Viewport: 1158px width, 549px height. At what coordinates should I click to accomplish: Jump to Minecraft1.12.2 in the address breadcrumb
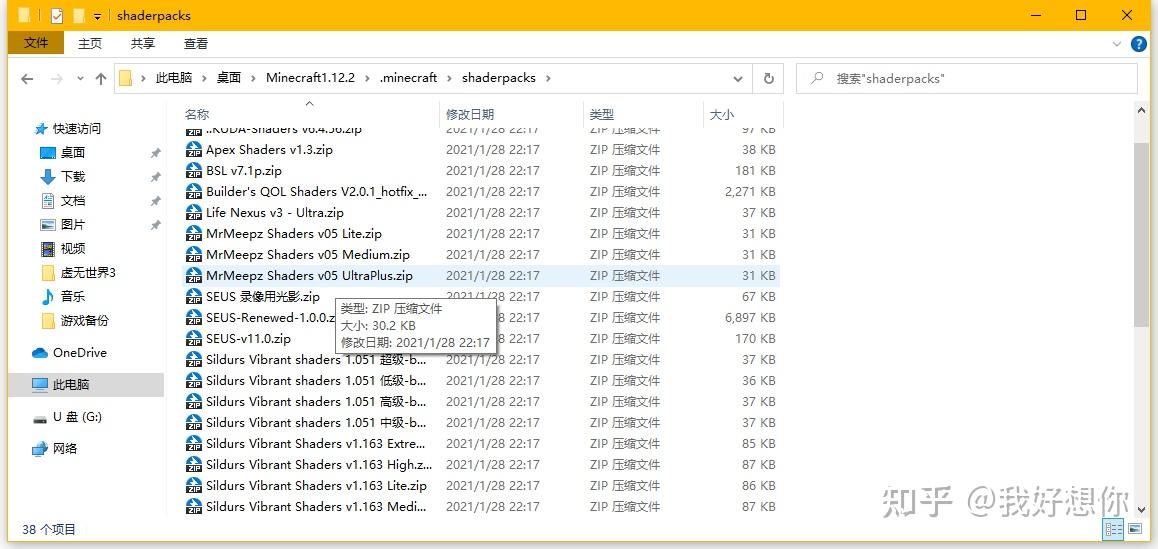tap(310, 78)
